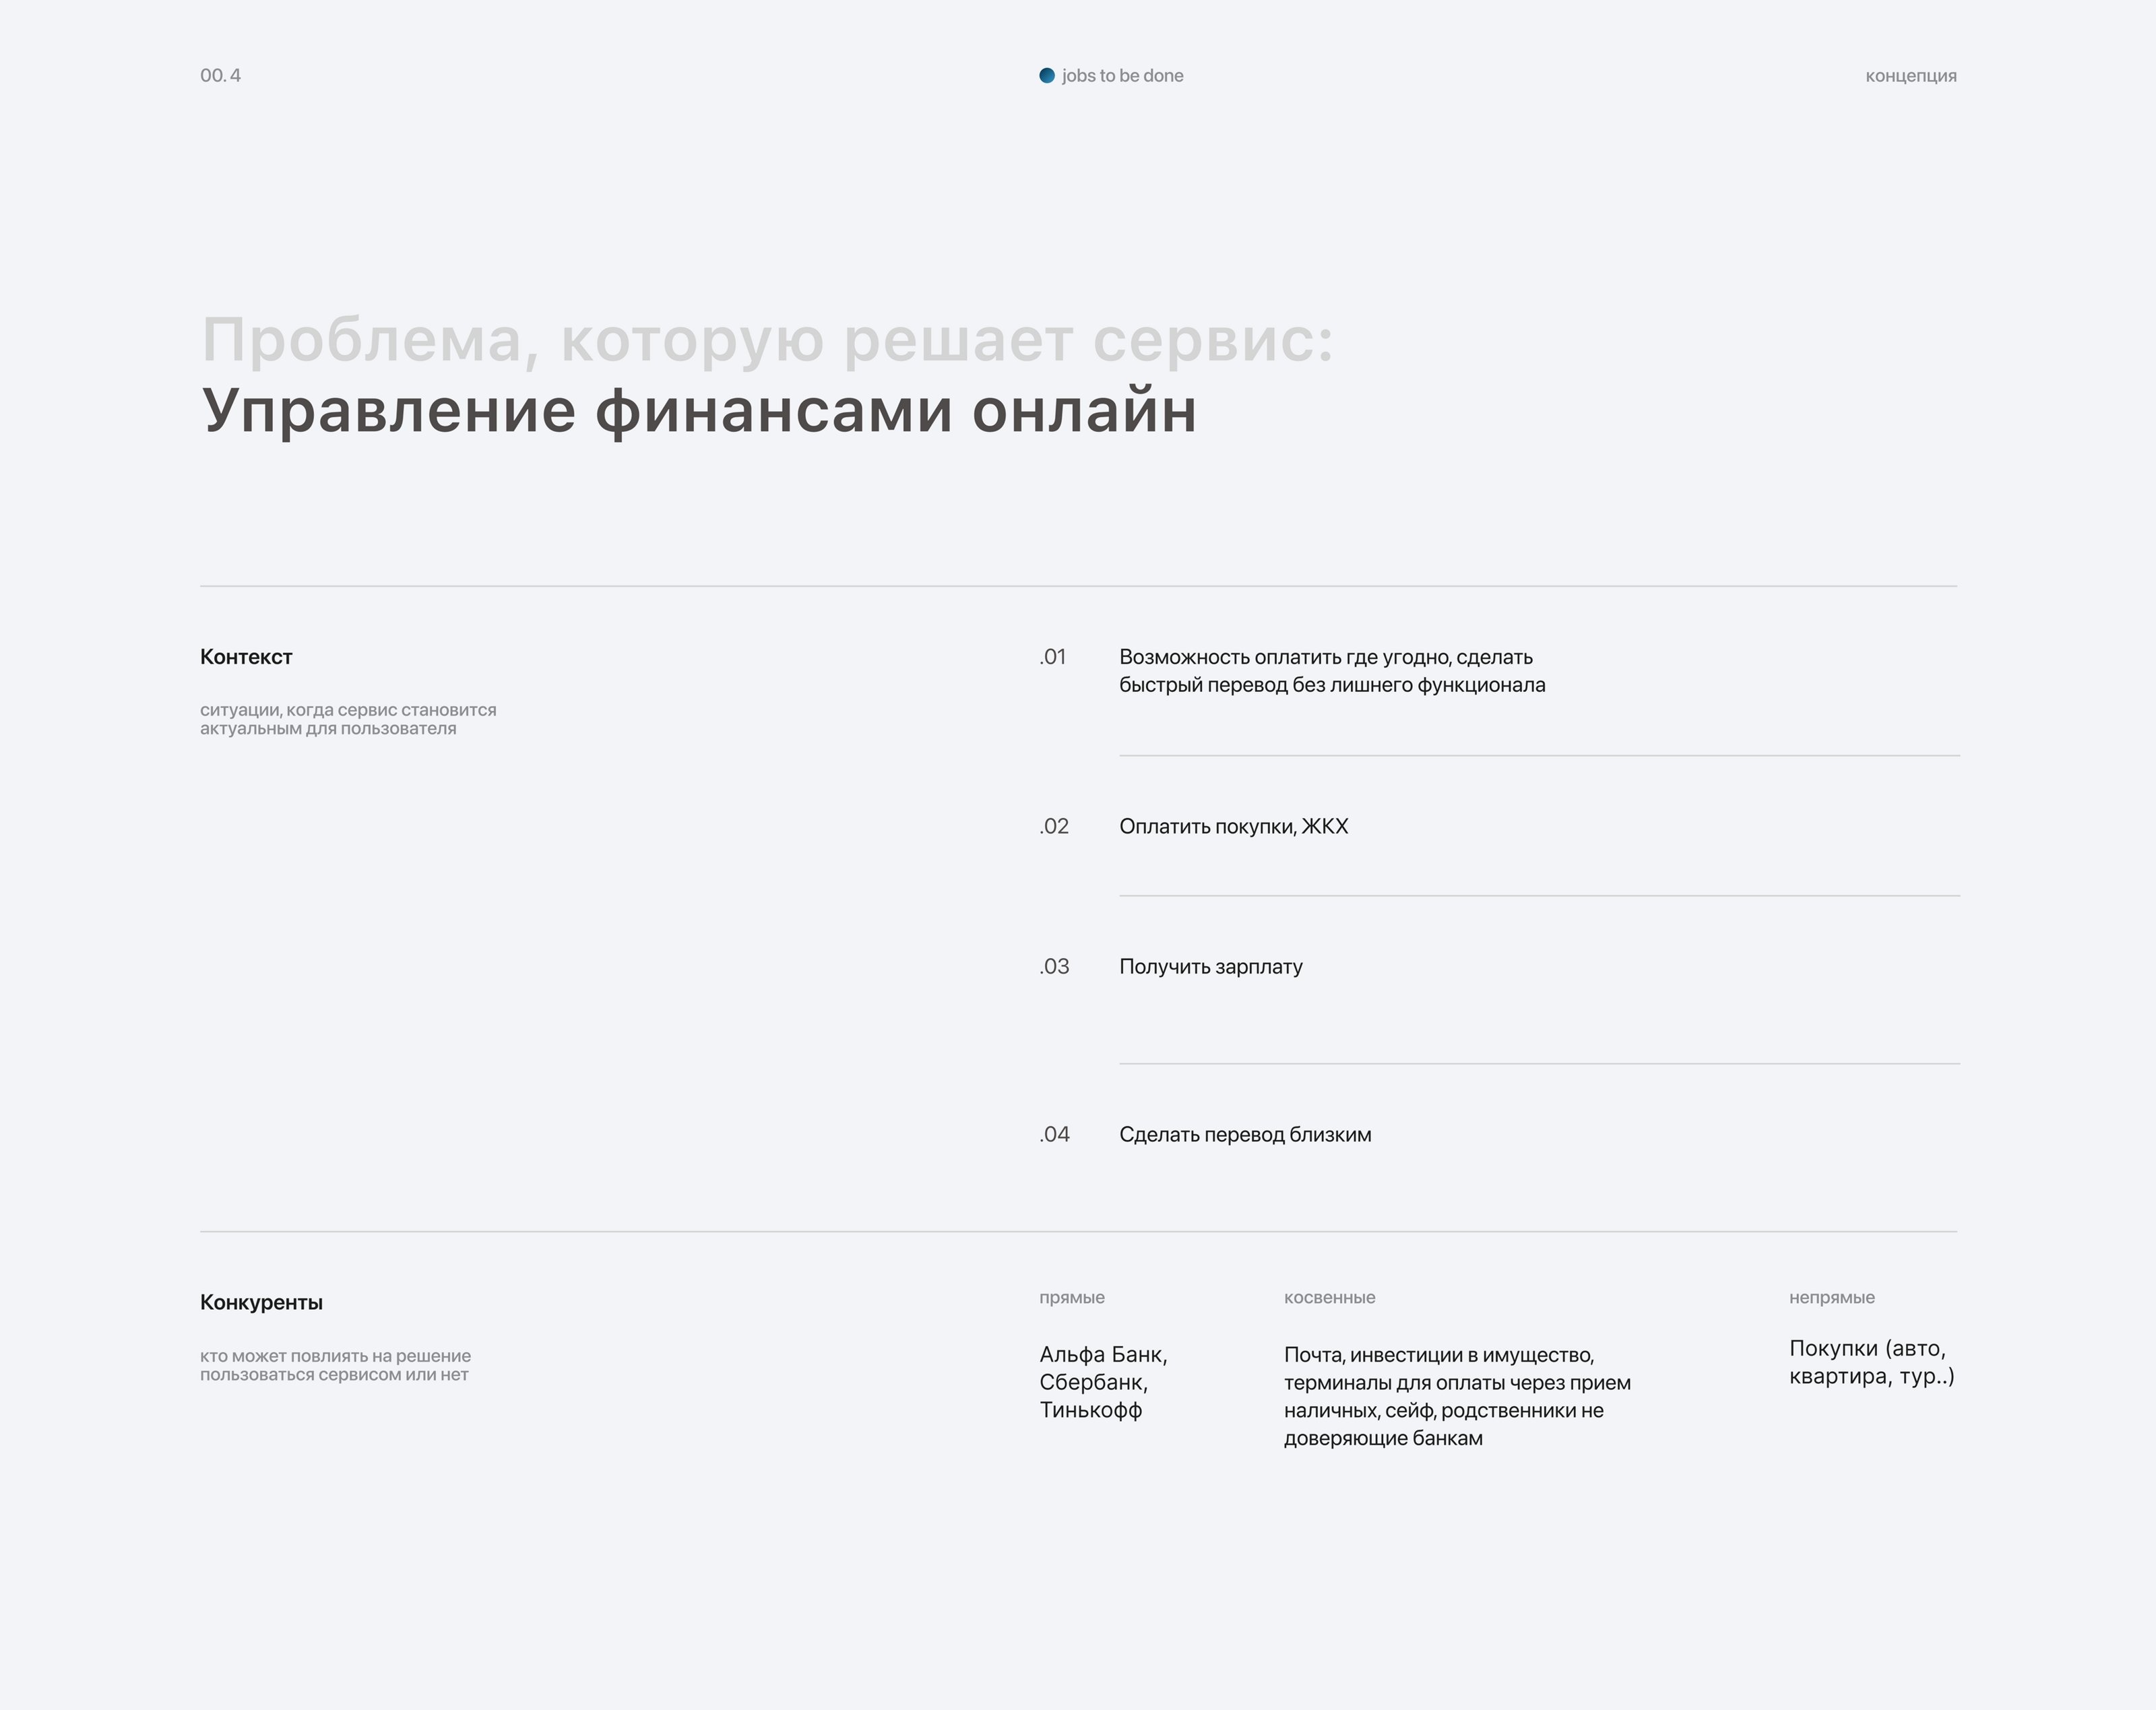Click the item 'Сделать перевод близким'

coord(1245,1134)
